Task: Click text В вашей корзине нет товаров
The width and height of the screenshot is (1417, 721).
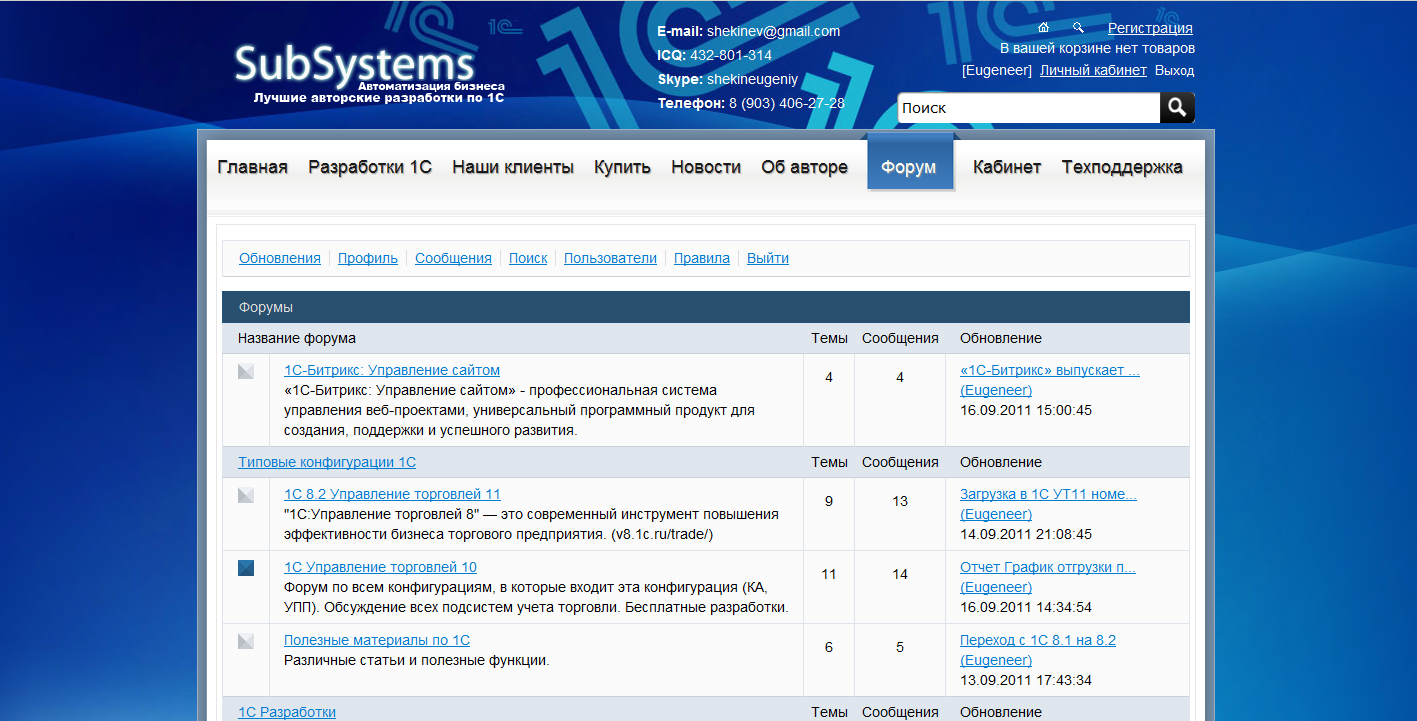Action: point(1097,48)
